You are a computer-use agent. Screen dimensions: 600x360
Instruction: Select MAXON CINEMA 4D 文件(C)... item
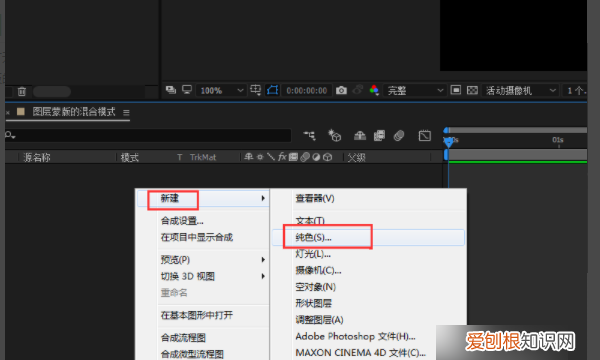point(360,352)
